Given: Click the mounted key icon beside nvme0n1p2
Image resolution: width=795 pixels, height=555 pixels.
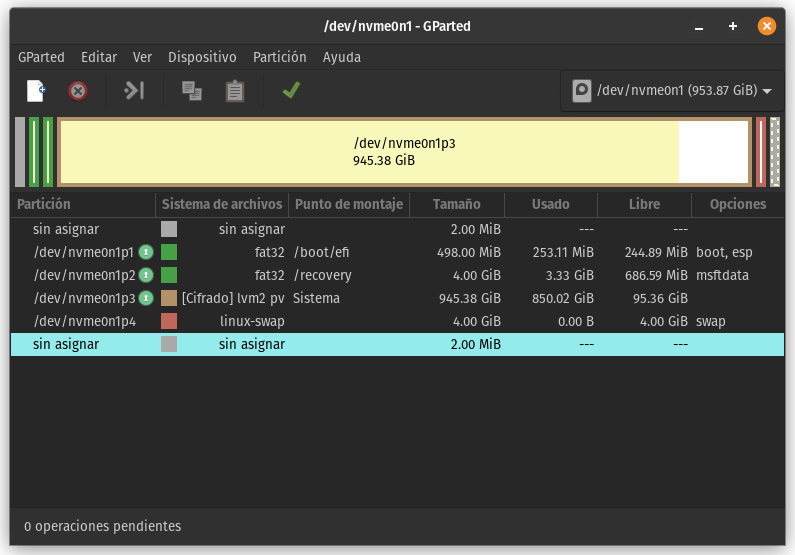Looking at the screenshot, I should click(146, 275).
